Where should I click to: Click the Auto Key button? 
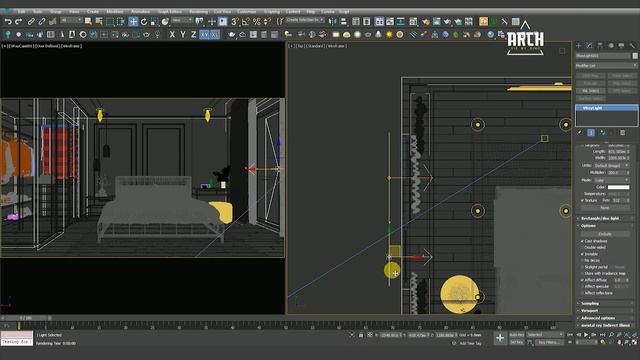pyautogui.click(x=516, y=335)
